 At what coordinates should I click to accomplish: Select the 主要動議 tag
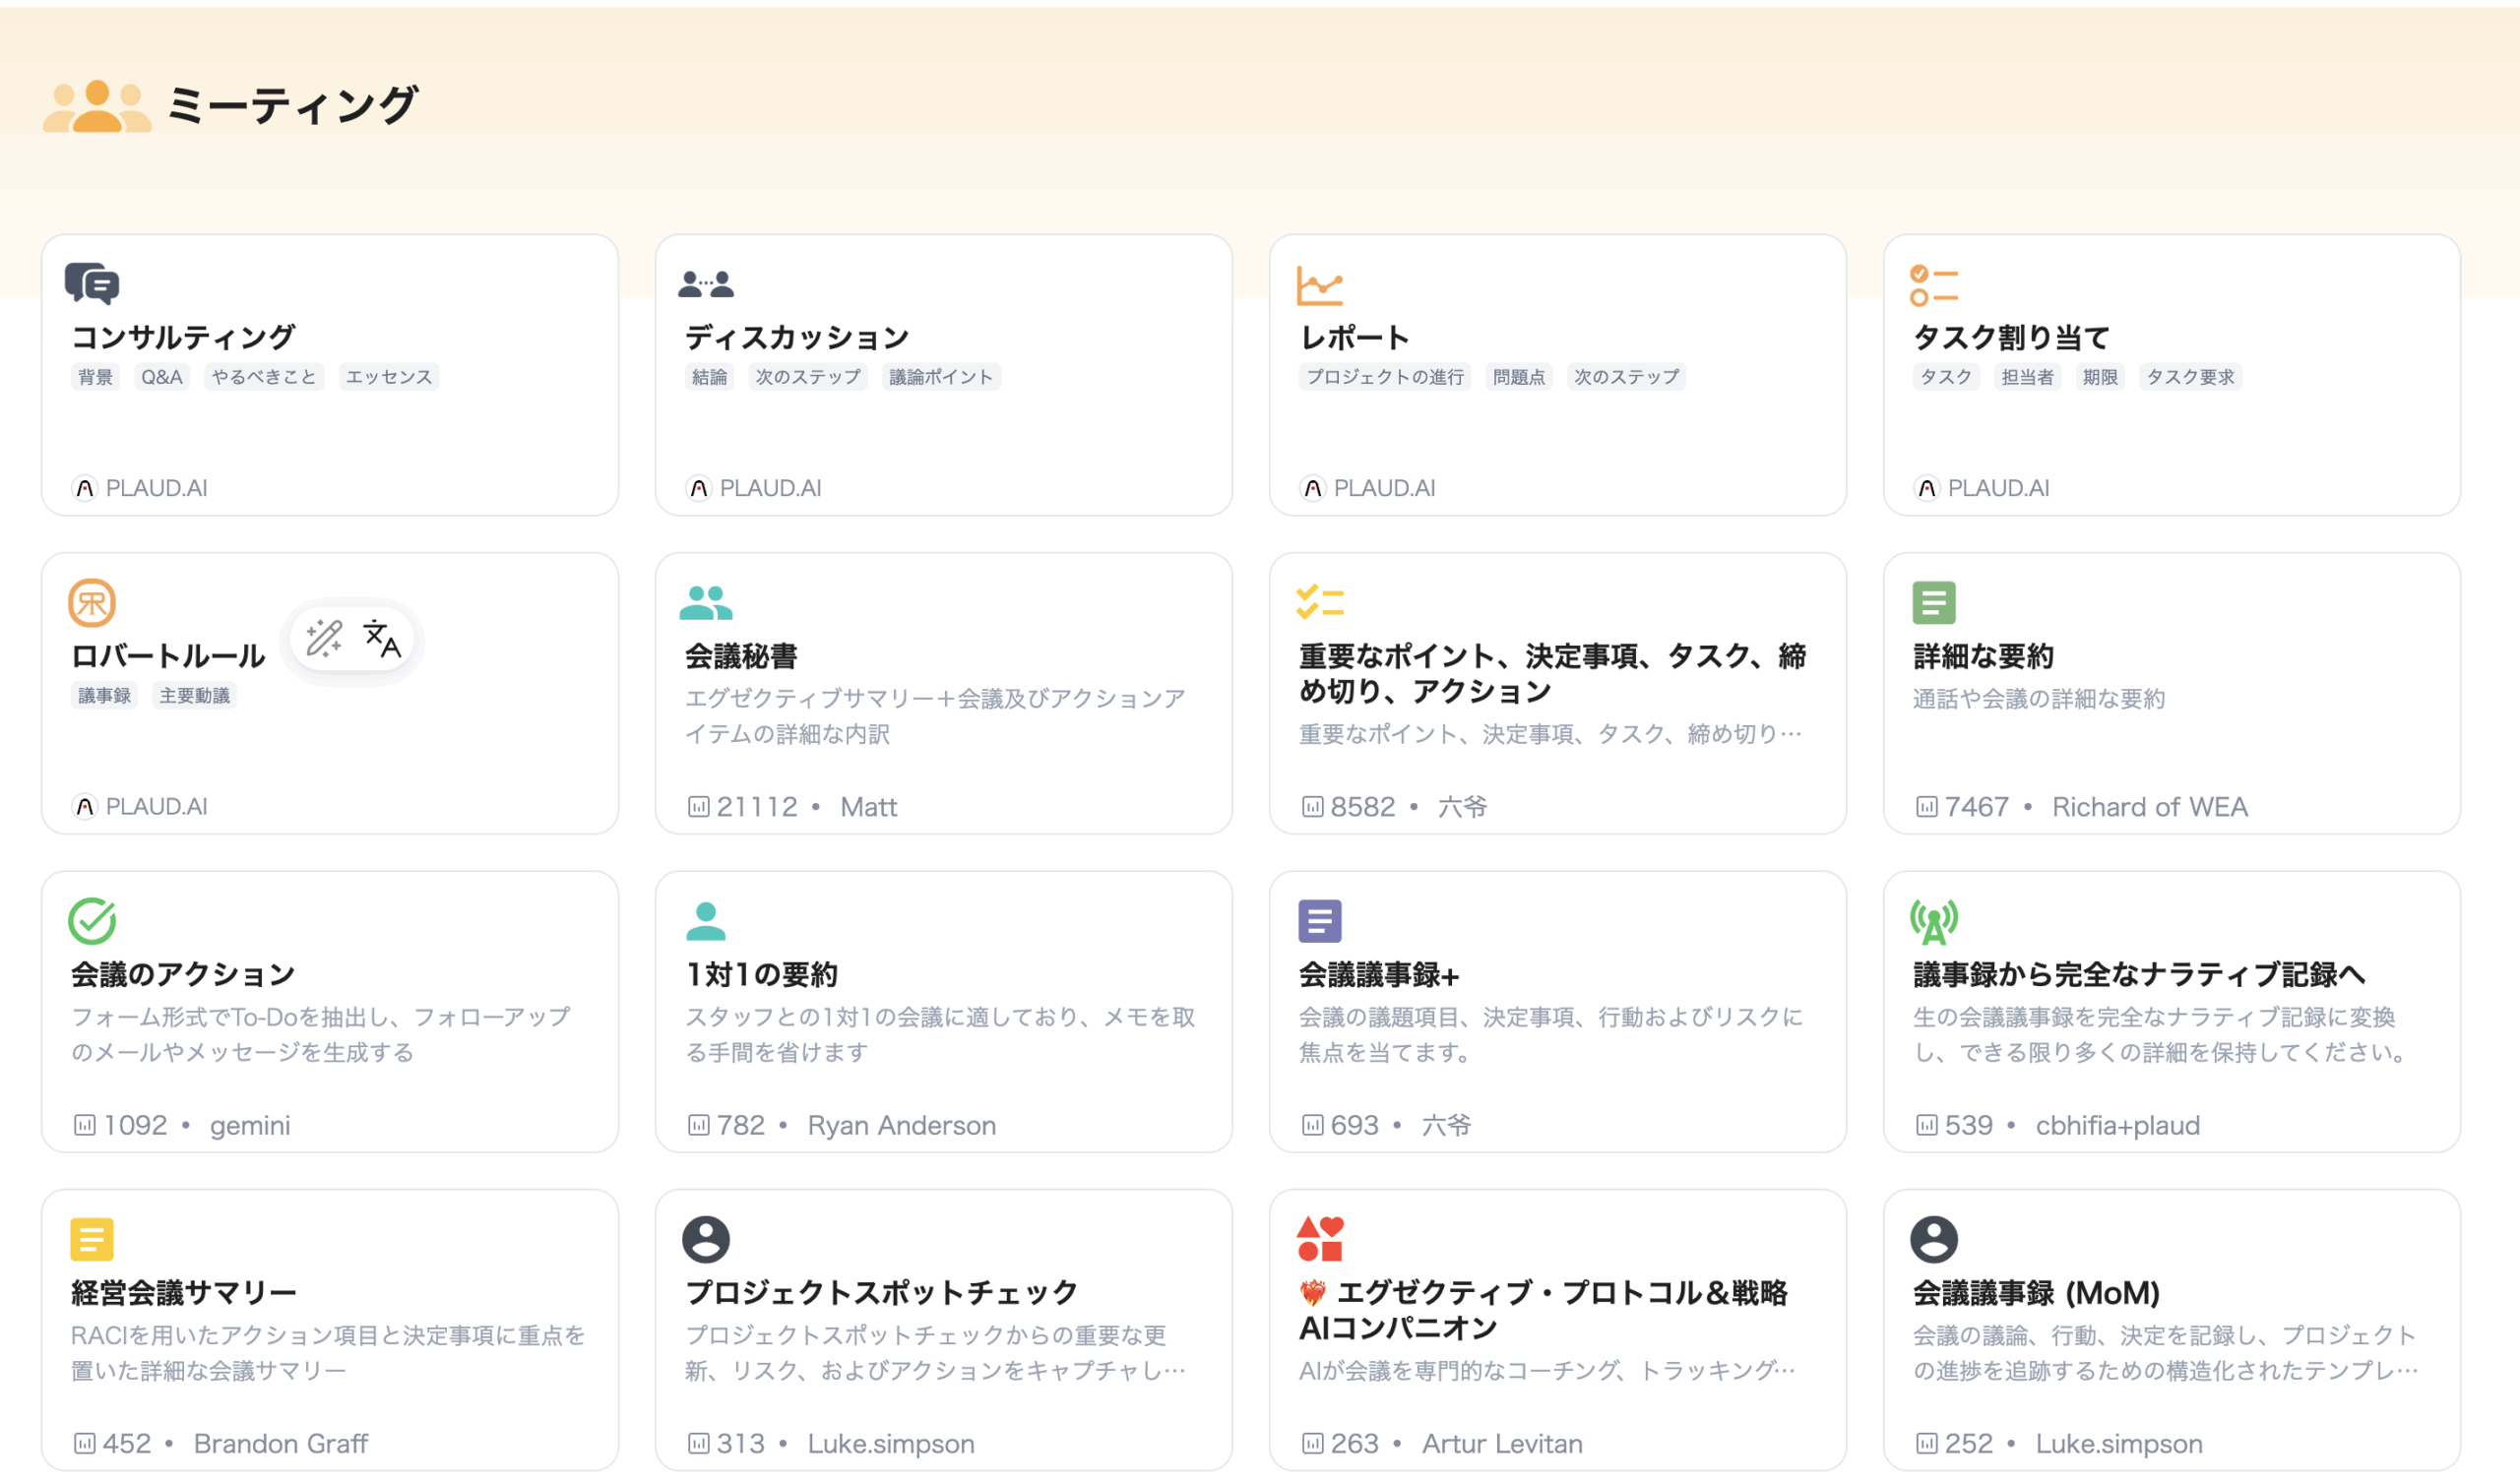[194, 695]
